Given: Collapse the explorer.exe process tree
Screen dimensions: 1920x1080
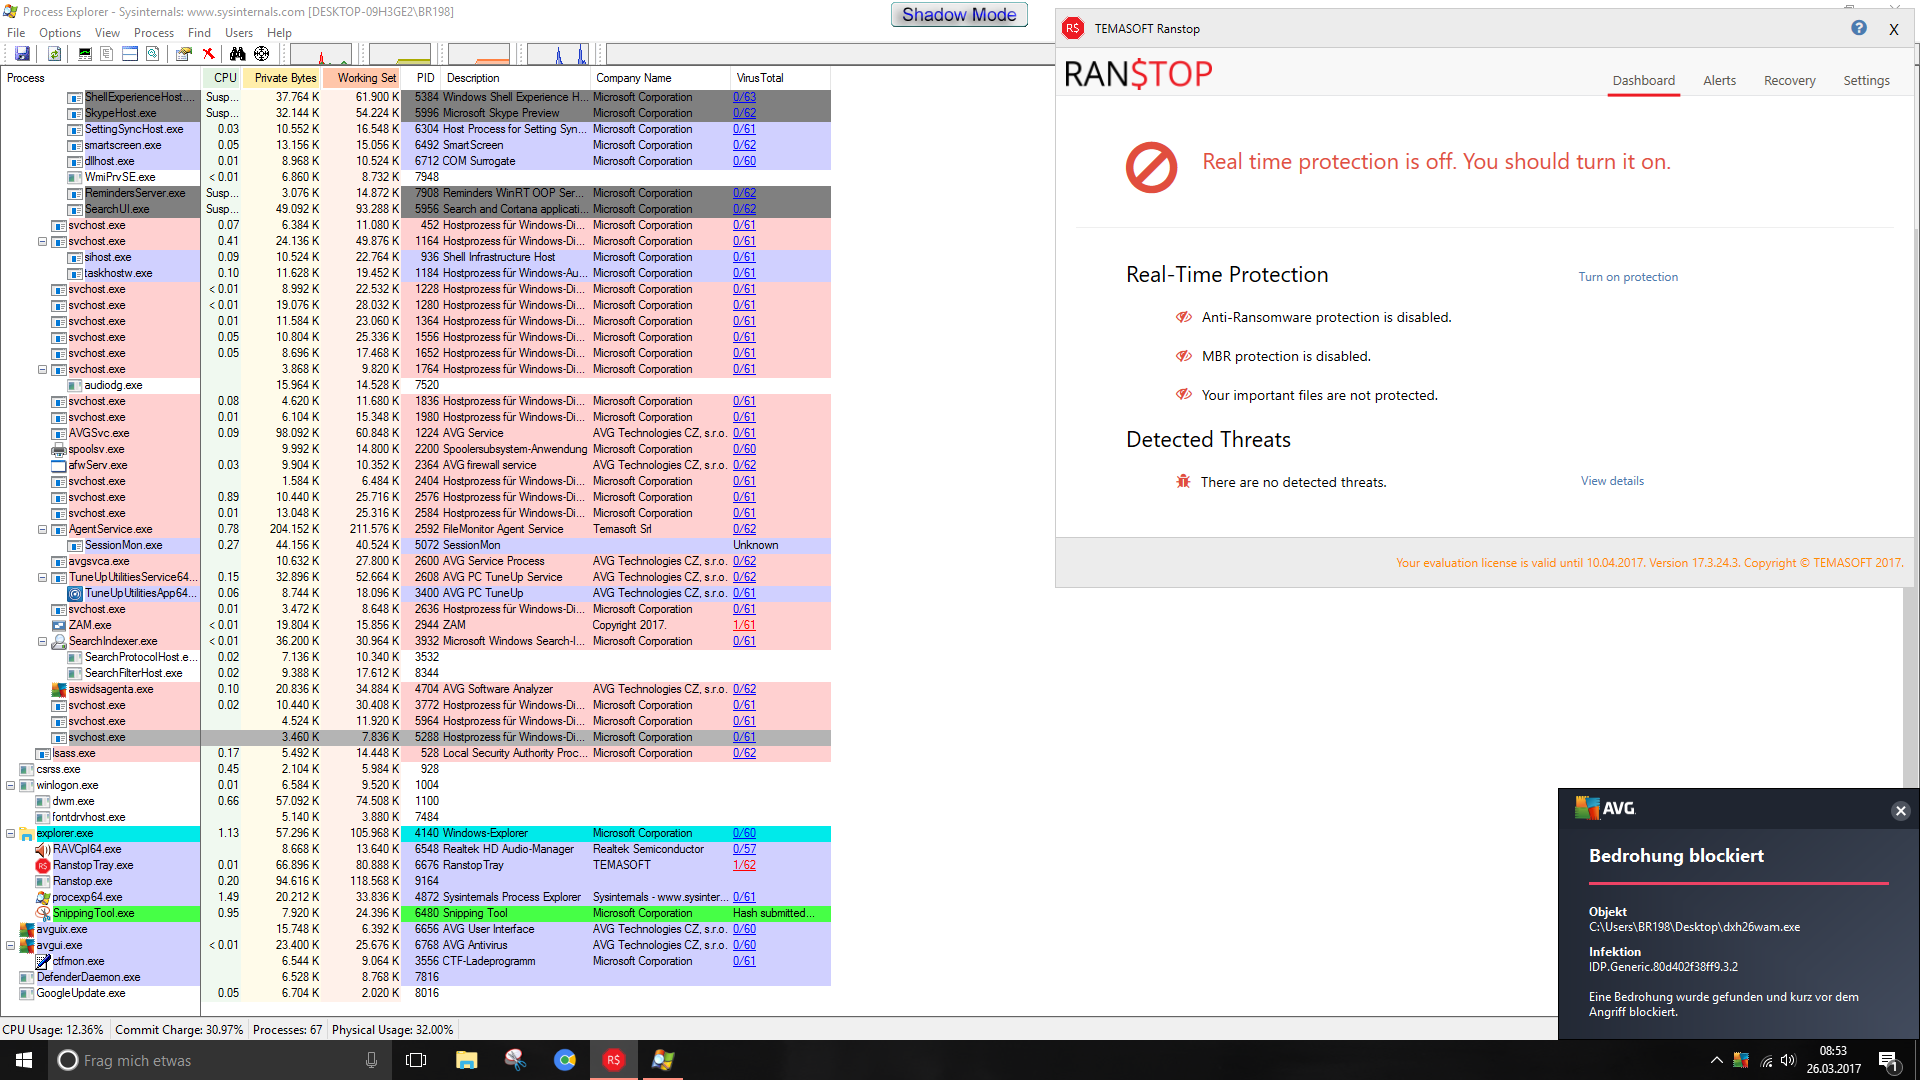Looking at the screenshot, I should pyautogui.click(x=11, y=833).
